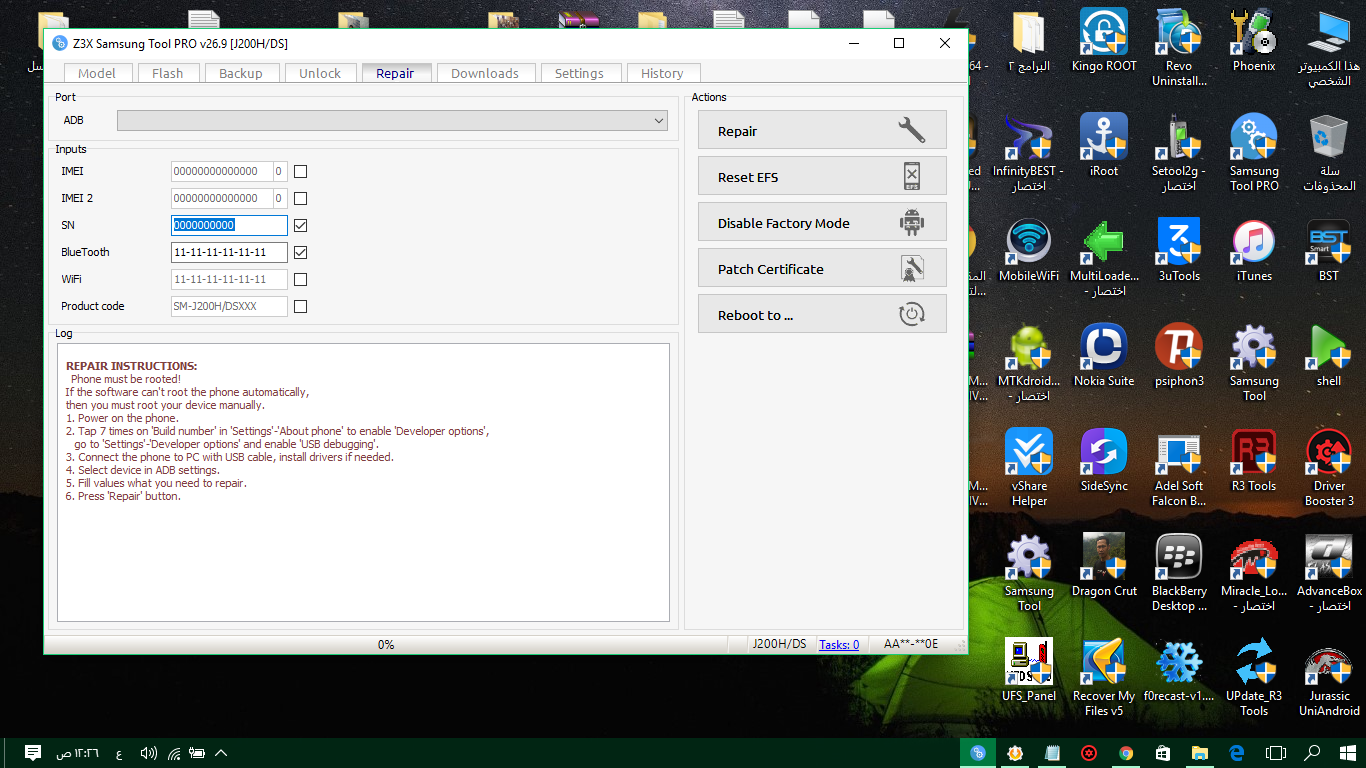Open iTunes desktop icon
This screenshot has height=768, width=1366.
(1254, 251)
